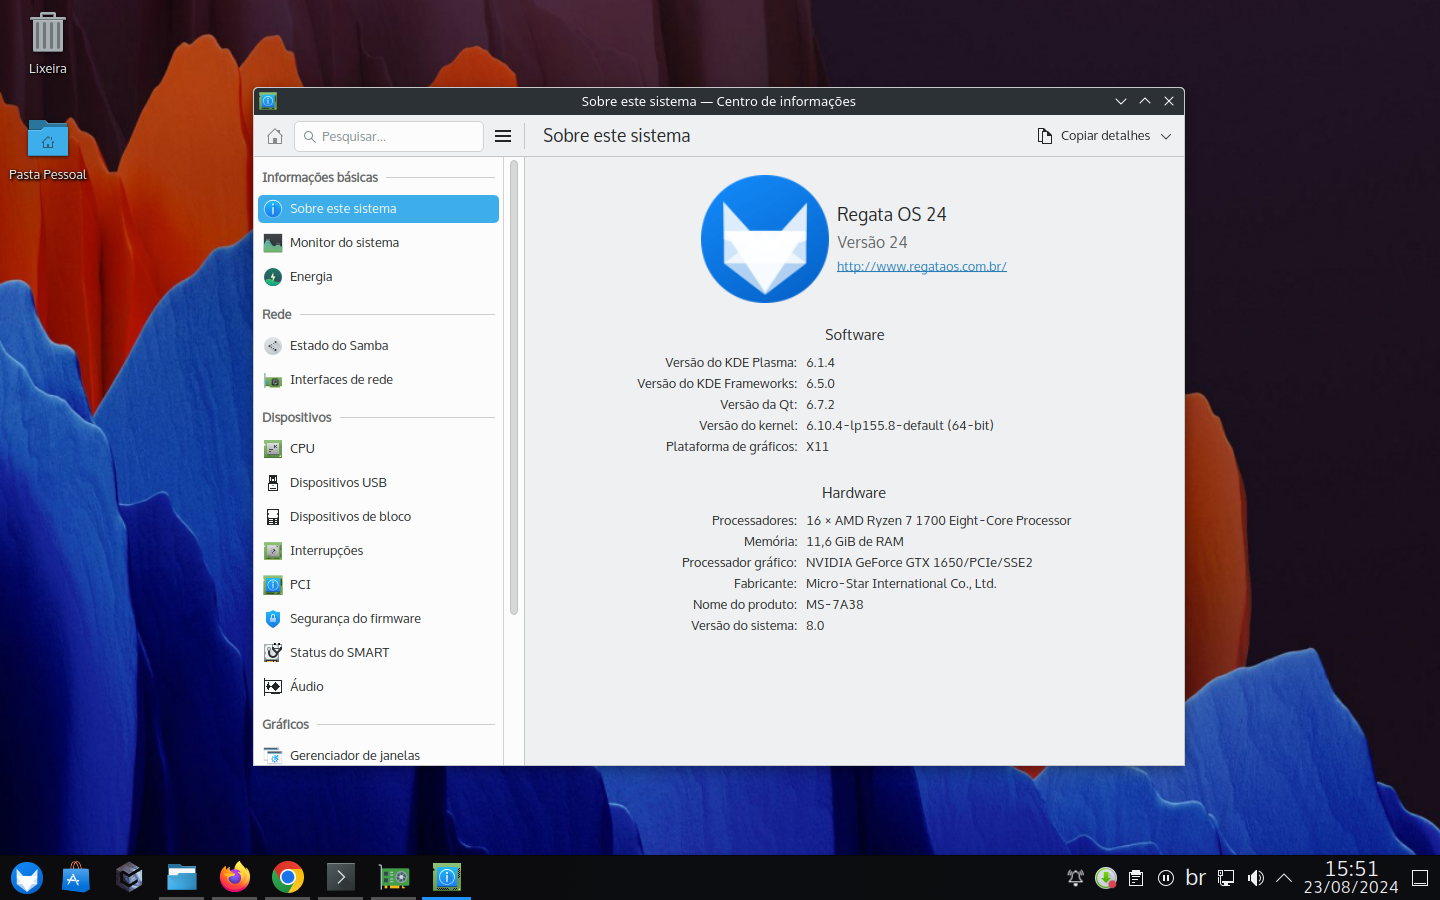Click the media pause tray icon
Viewport: 1440px width, 900px height.
tap(1165, 878)
